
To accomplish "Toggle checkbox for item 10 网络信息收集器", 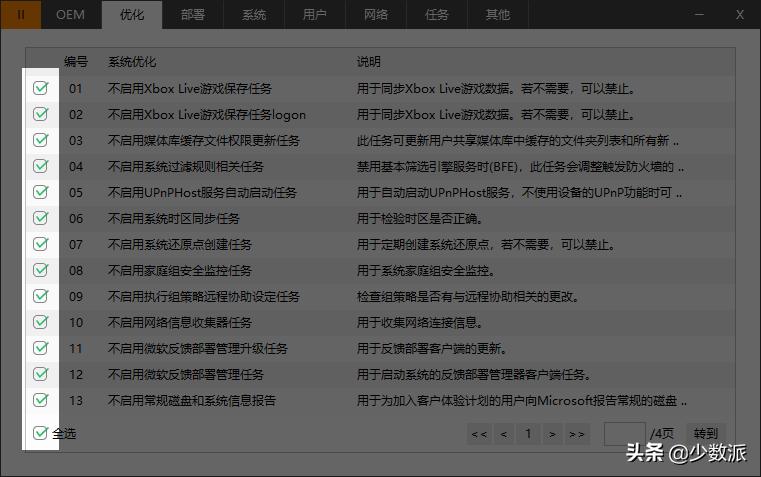I will 40,322.
